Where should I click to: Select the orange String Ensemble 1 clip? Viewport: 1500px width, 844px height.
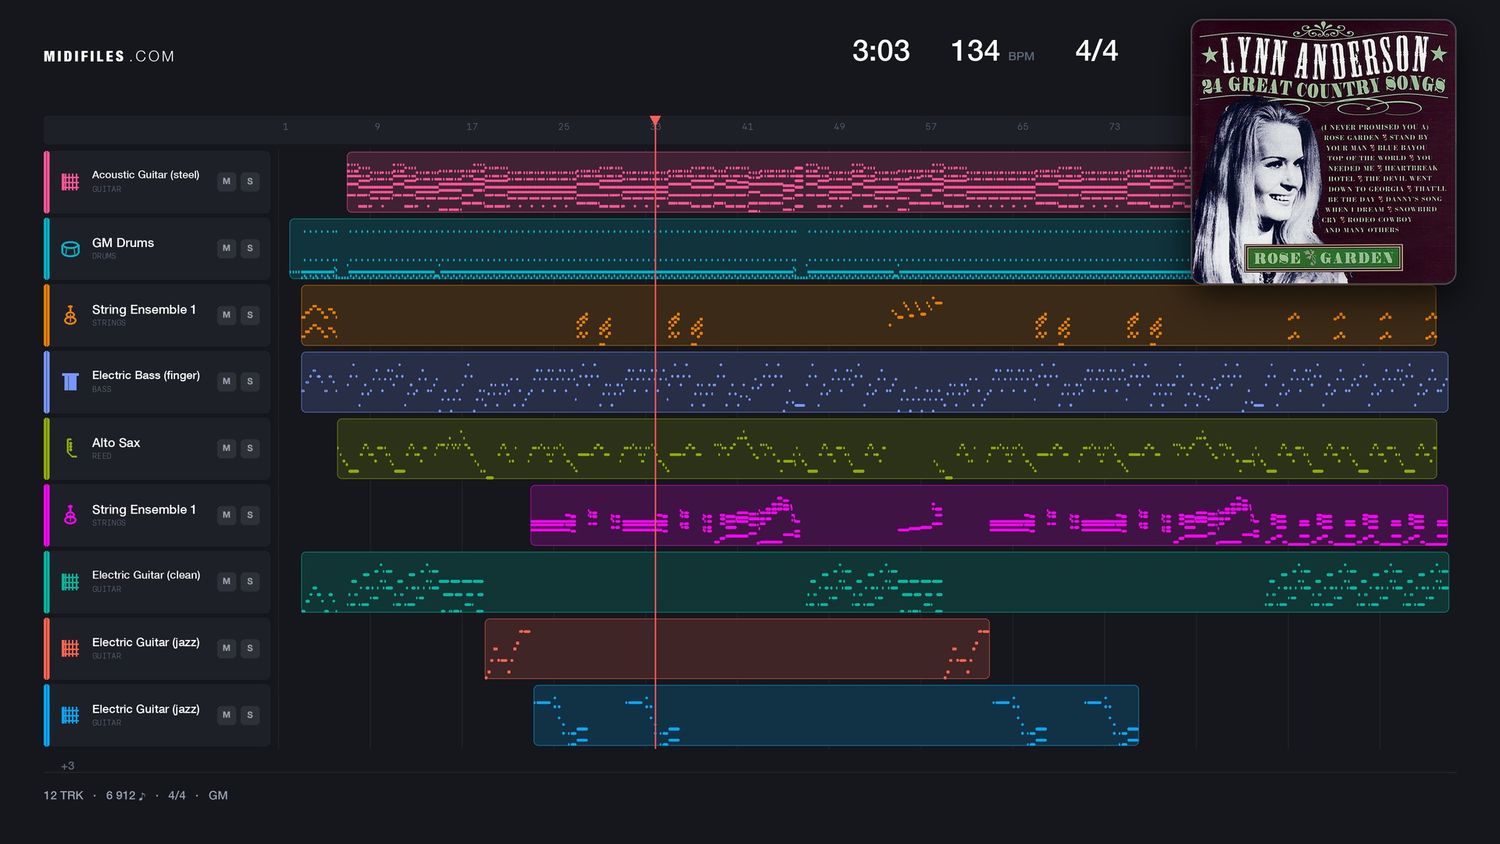coord(869,315)
